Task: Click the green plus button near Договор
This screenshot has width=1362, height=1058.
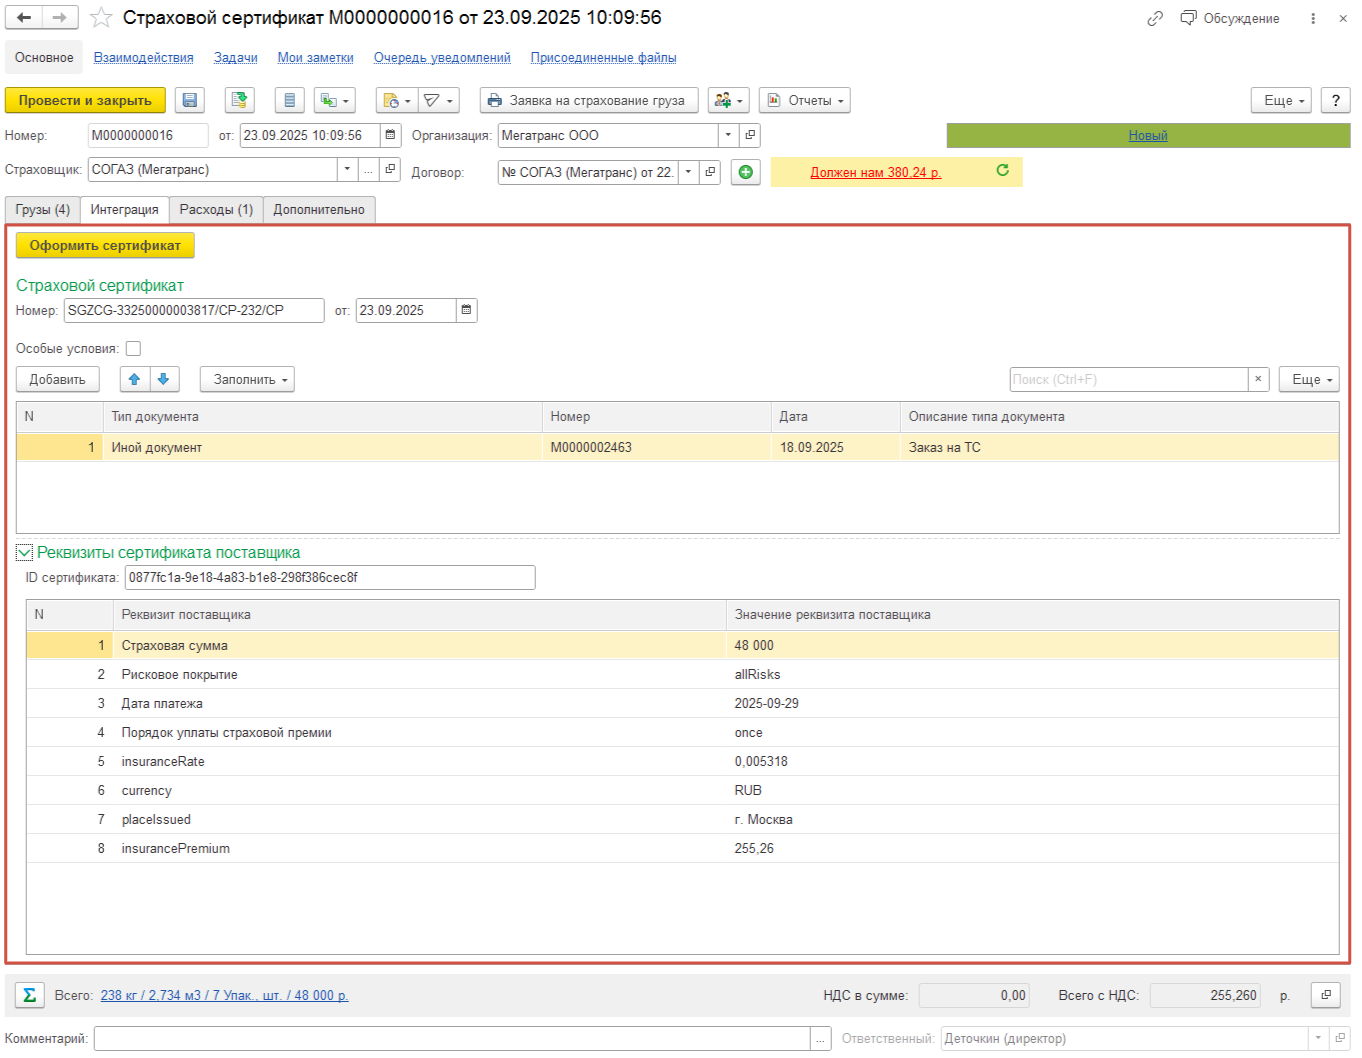Action: coord(745,172)
